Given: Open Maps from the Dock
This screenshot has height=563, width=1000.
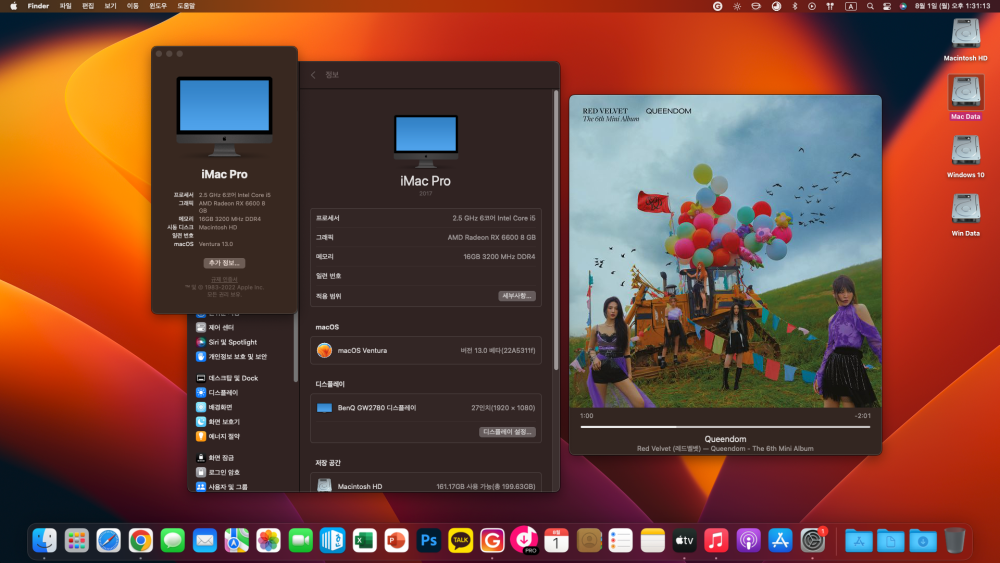Looking at the screenshot, I should point(237,541).
